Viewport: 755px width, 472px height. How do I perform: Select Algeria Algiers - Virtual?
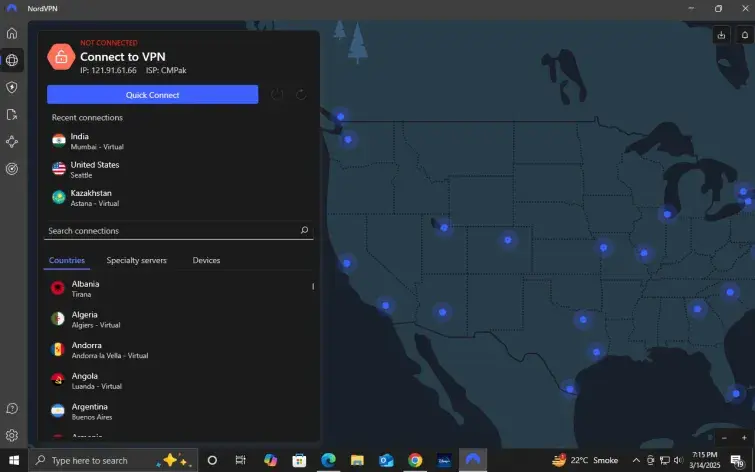(x=178, y=319)
